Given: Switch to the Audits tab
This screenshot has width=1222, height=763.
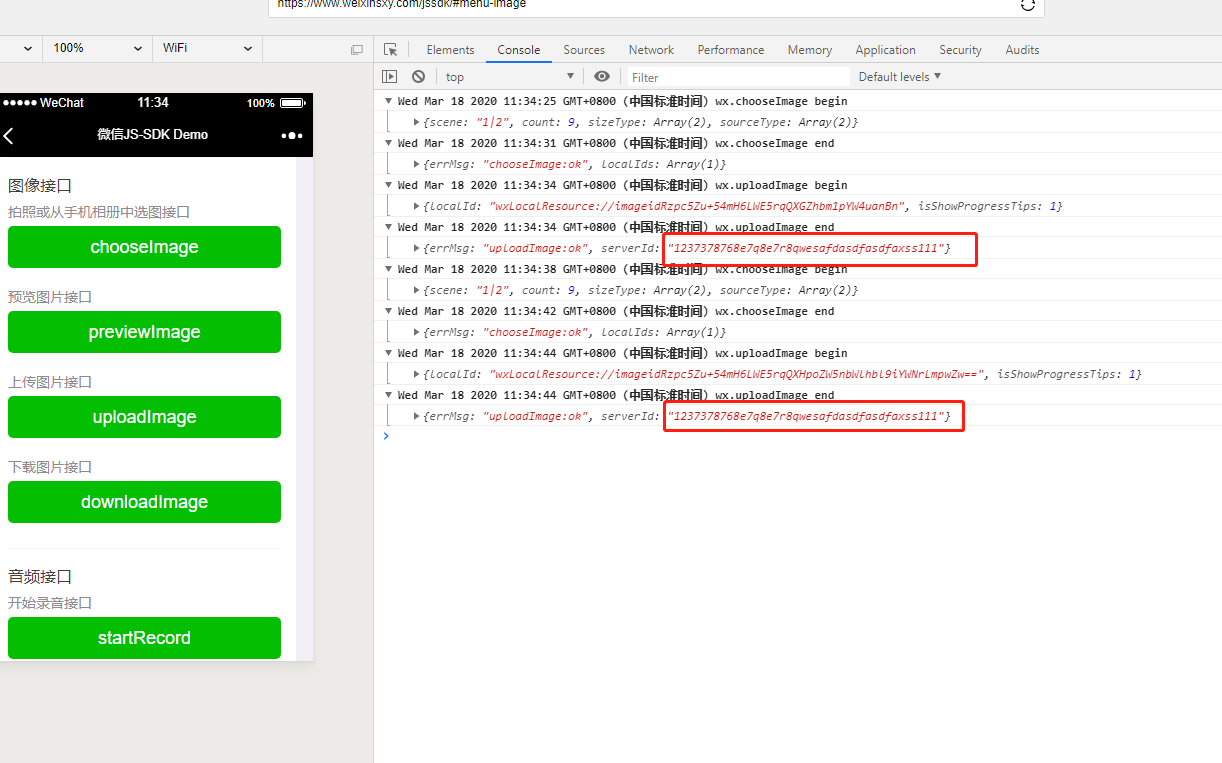Looking at the screenshot, I should 1022,49.
